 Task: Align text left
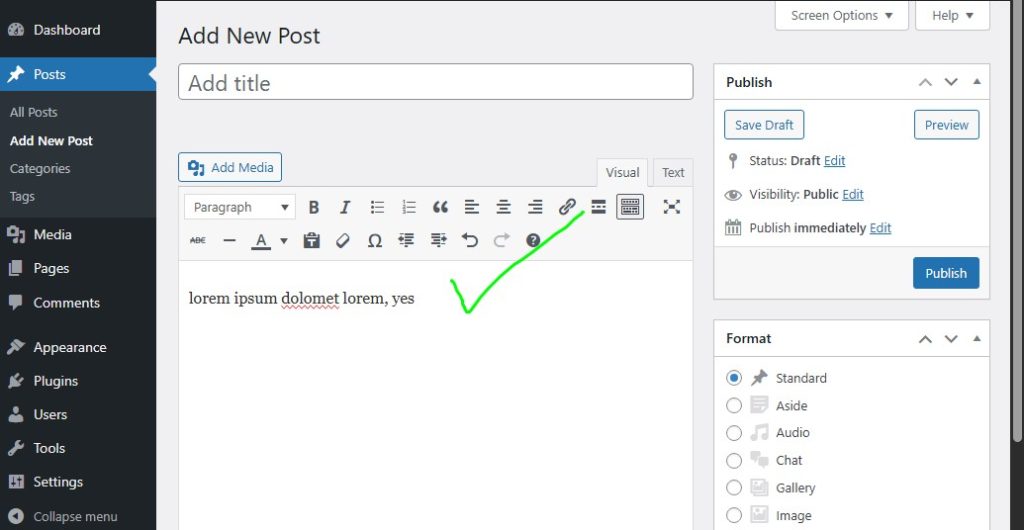pyautogui.click(x=472, y=208)
